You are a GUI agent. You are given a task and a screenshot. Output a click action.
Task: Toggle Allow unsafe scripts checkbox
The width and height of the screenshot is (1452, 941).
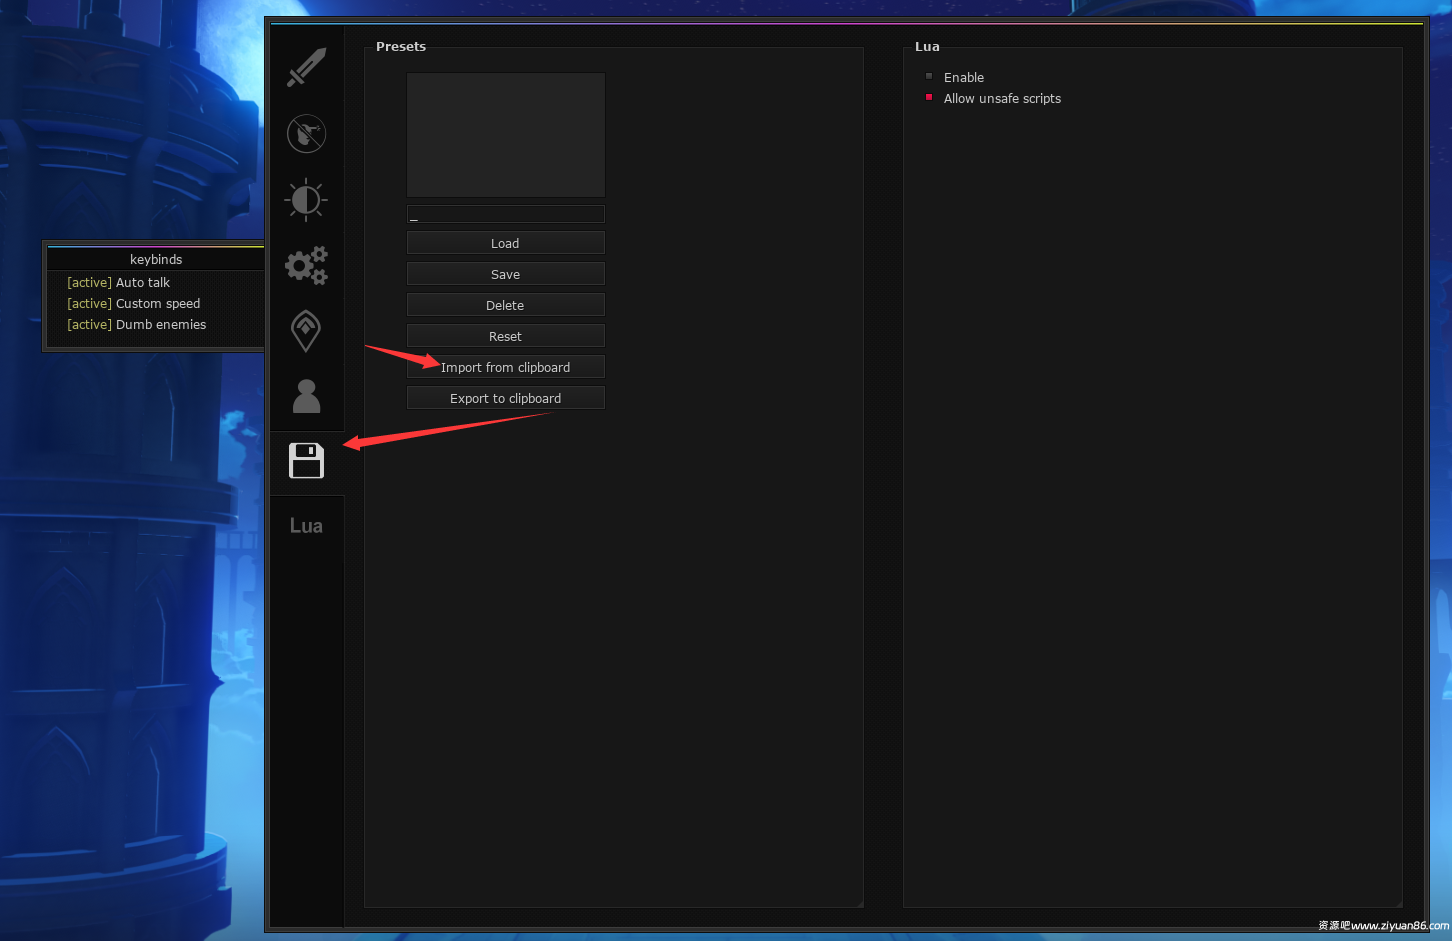(929, 98)
